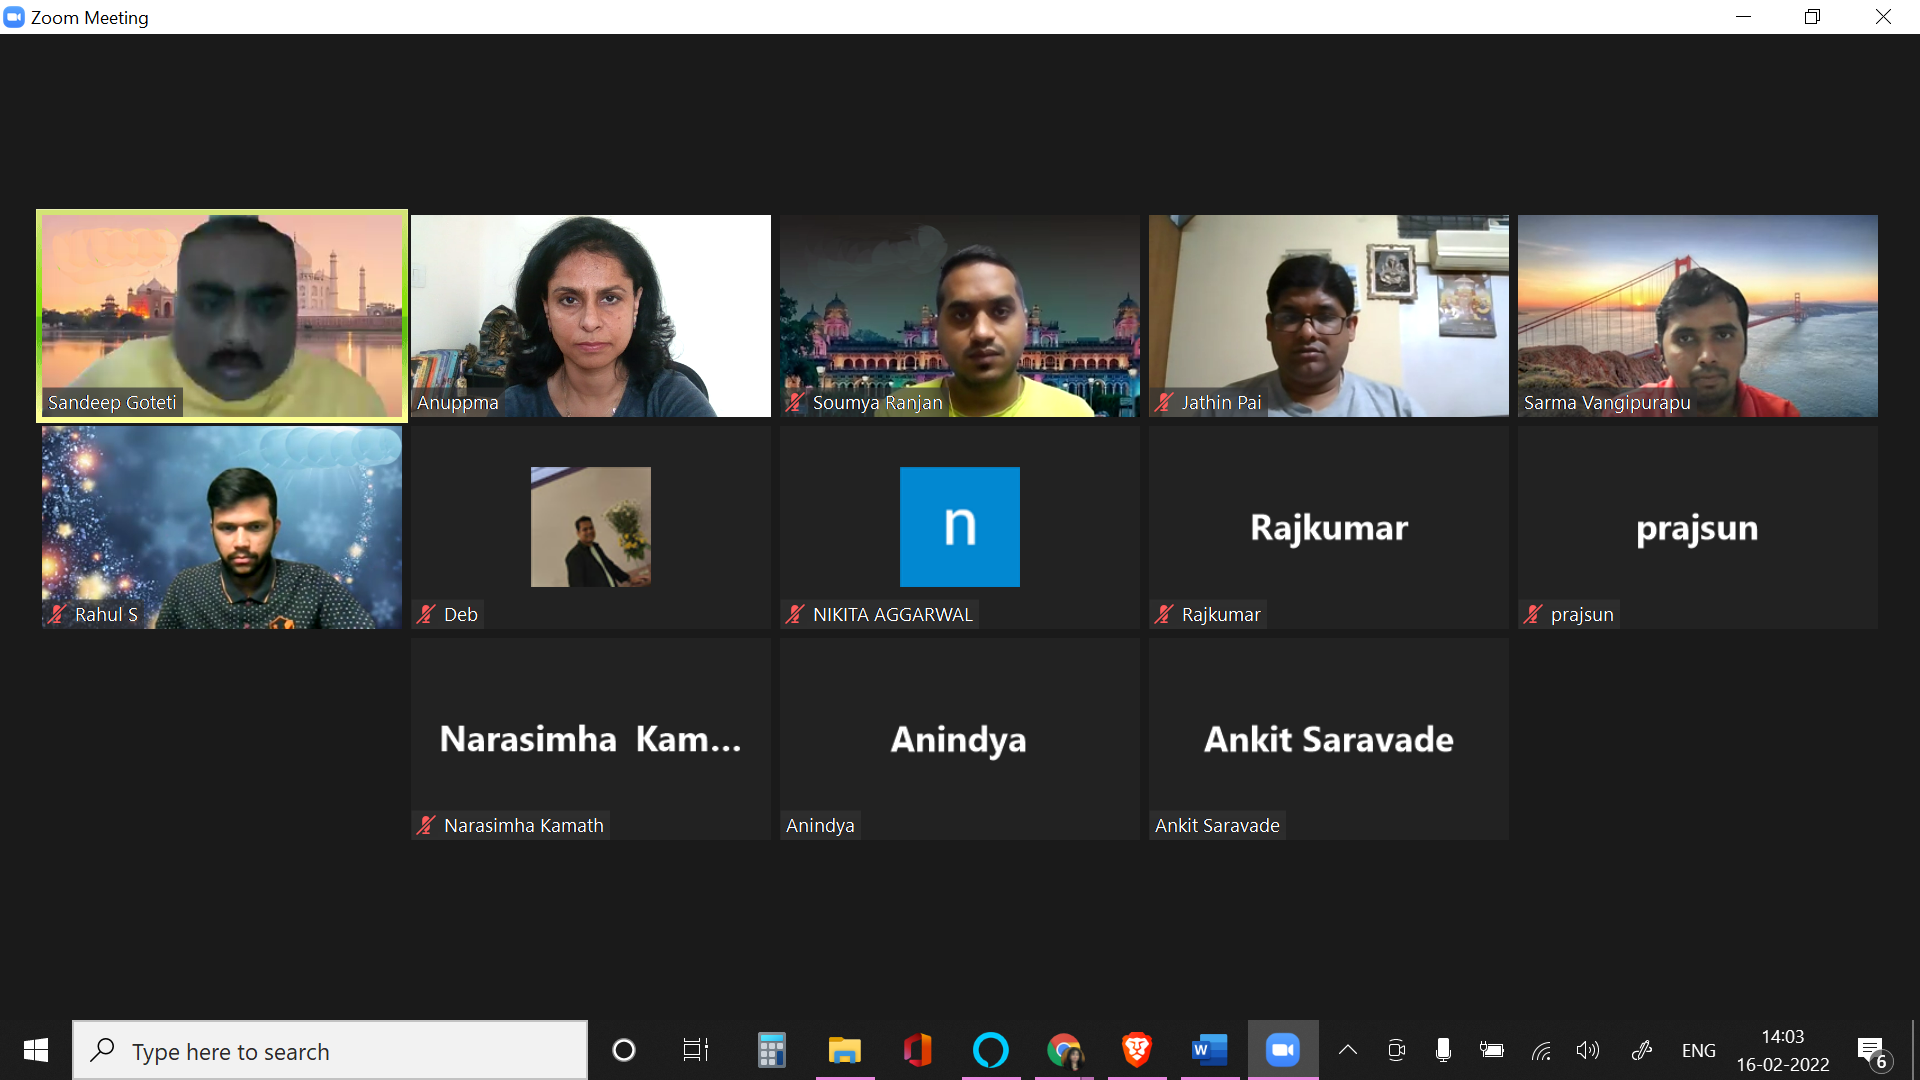Image resolution: width=1920 pixels, height=1080 pixels.
Task: Open notification center with 6 alerts
Action: click(1872, 1050)
